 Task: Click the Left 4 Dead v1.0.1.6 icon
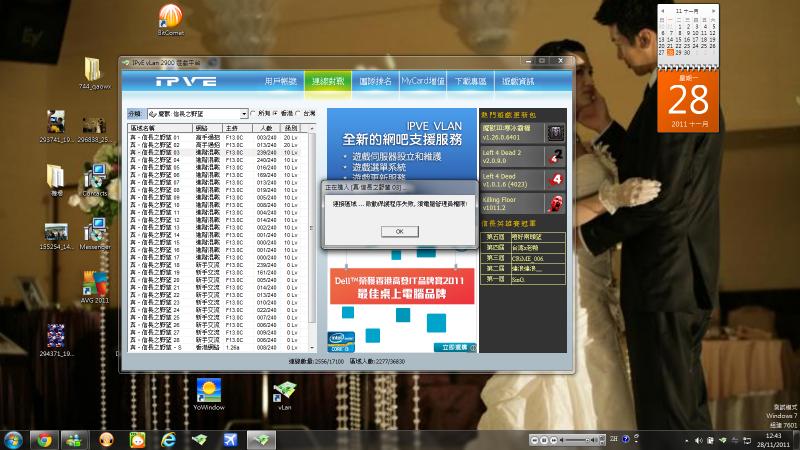pos(555,180)
